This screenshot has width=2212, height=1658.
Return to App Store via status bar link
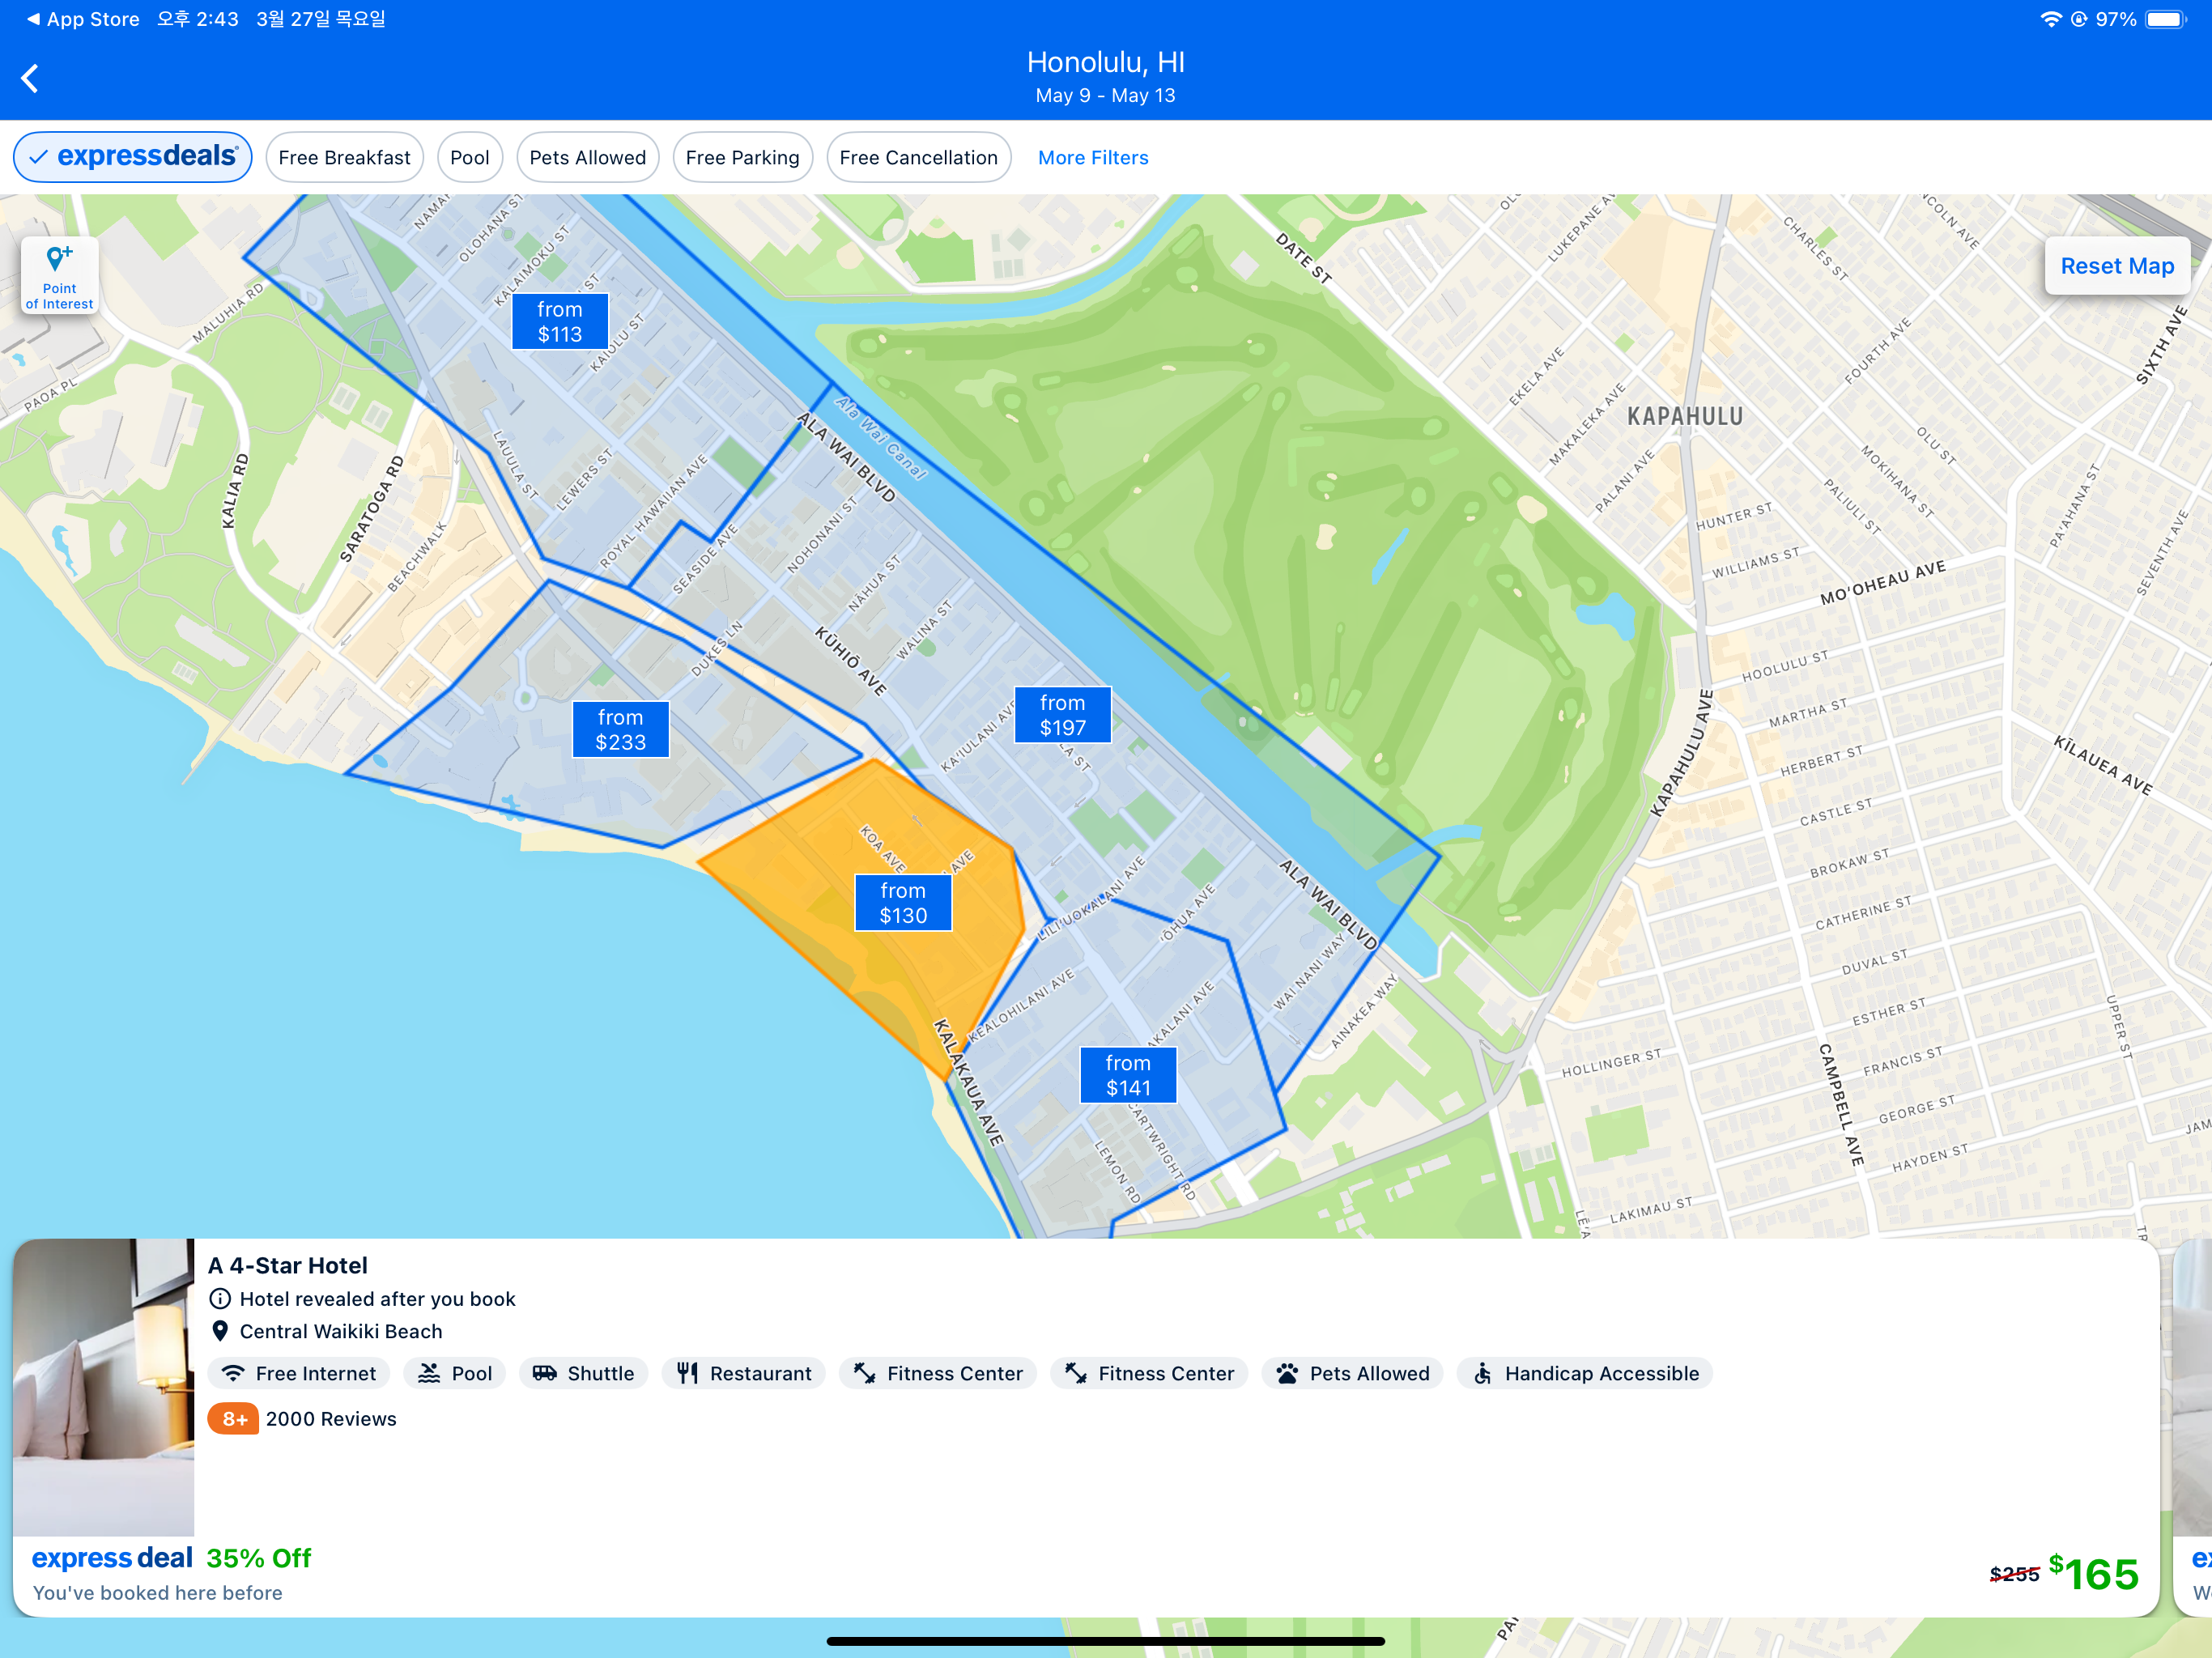click(x=83, y=19)
